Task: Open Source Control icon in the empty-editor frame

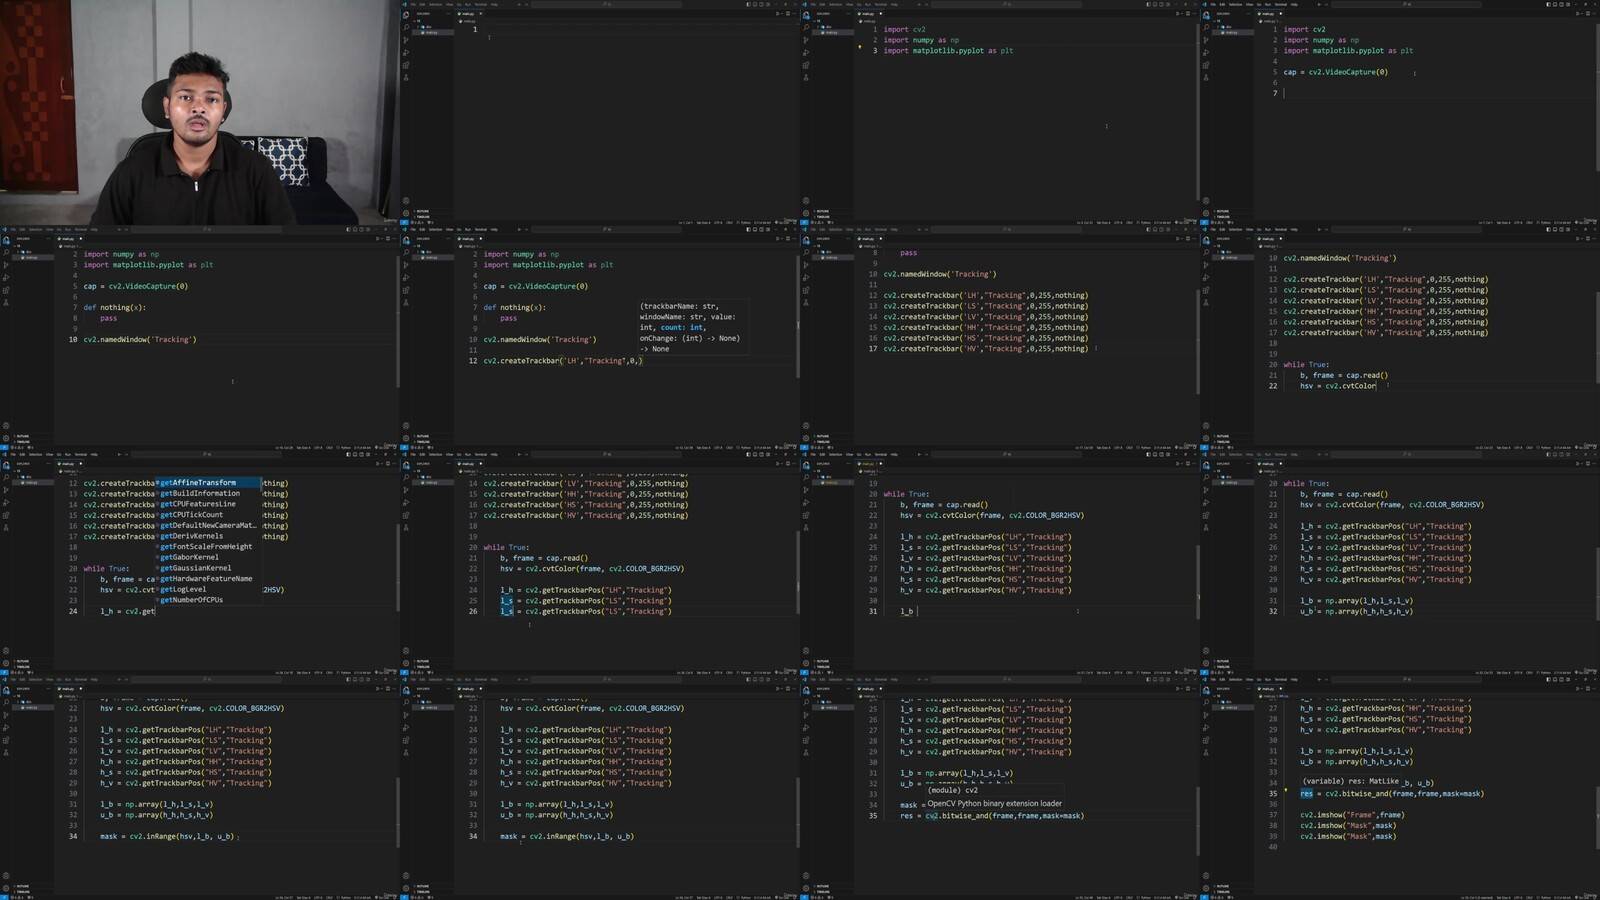Action: tap(406, 40)
